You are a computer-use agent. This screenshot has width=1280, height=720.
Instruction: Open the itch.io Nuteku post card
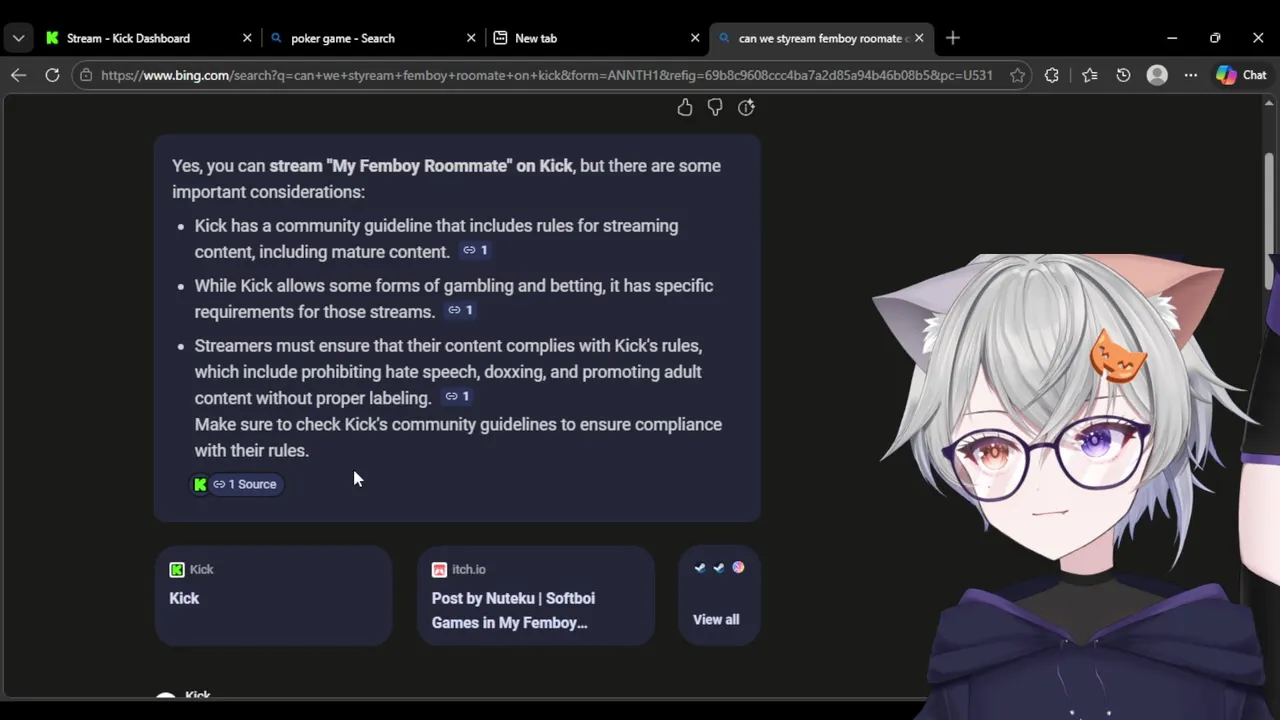536,595
